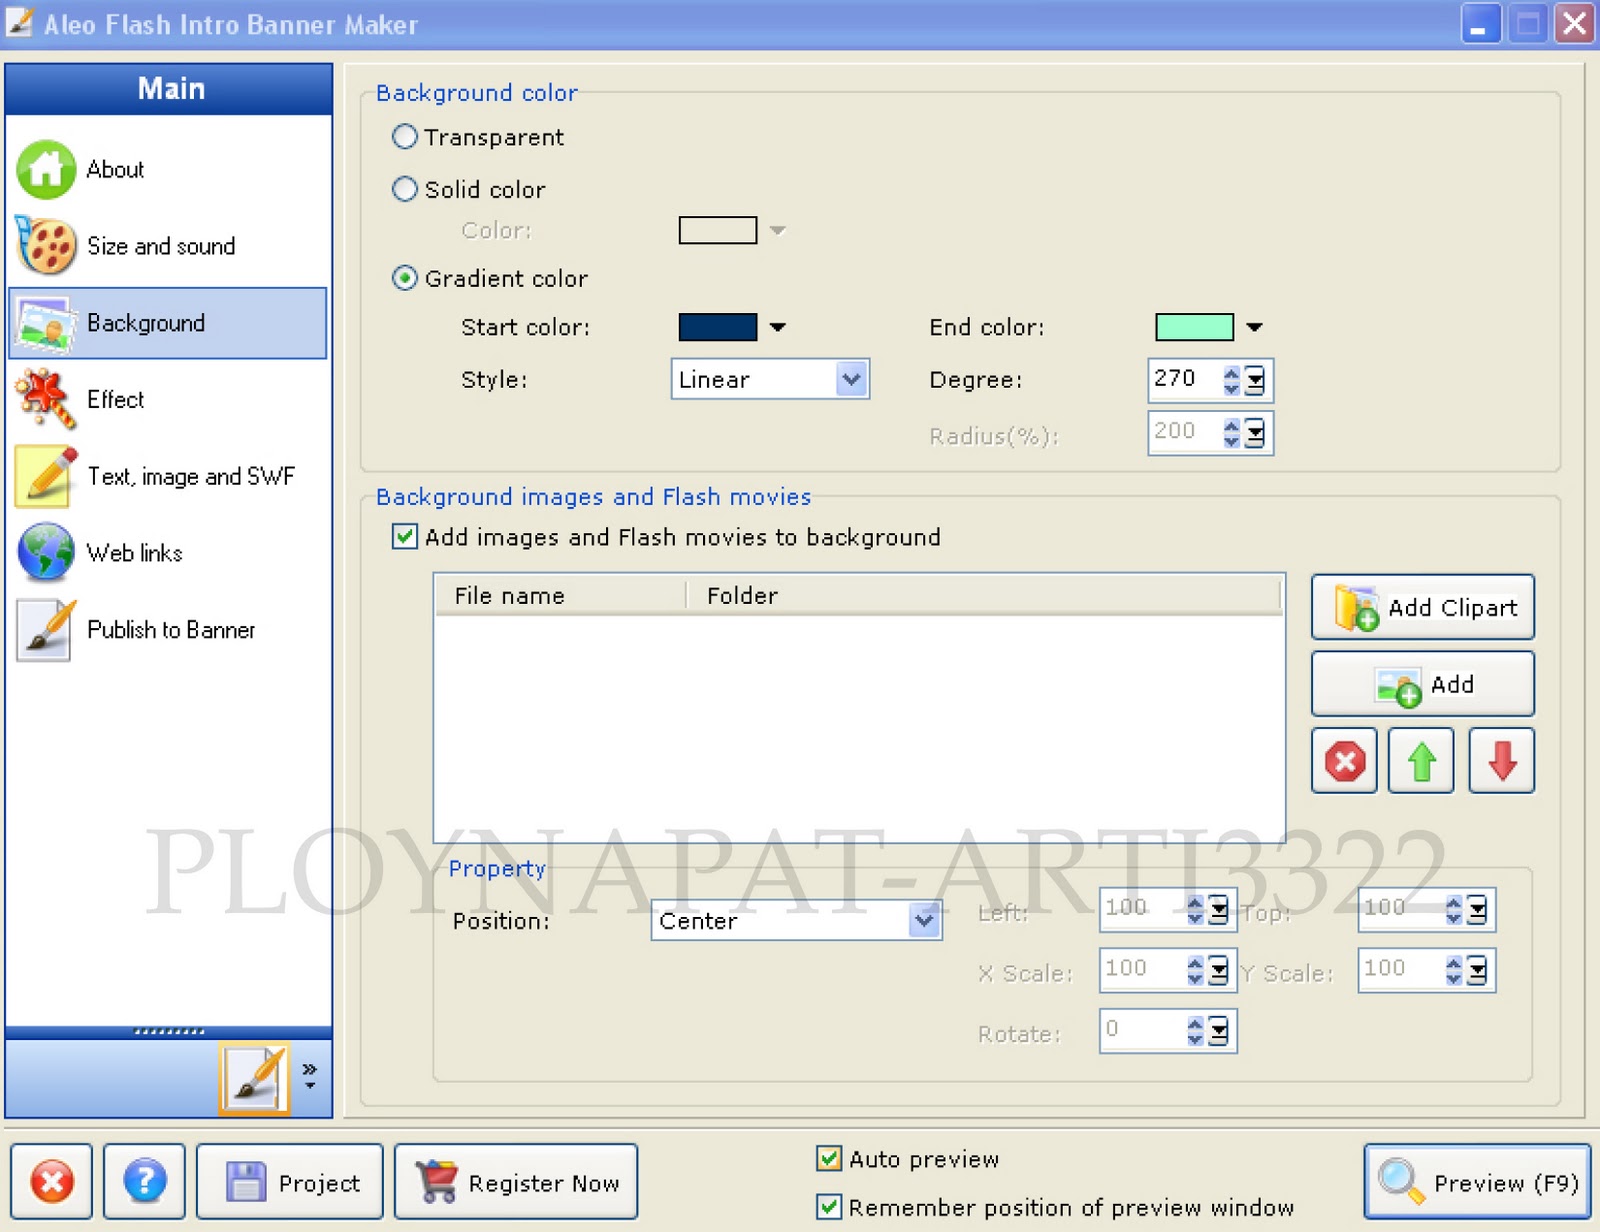Open the About section home icon
The width and height of the screenshot is (1600, 1232).
click(x=45, y=169)
